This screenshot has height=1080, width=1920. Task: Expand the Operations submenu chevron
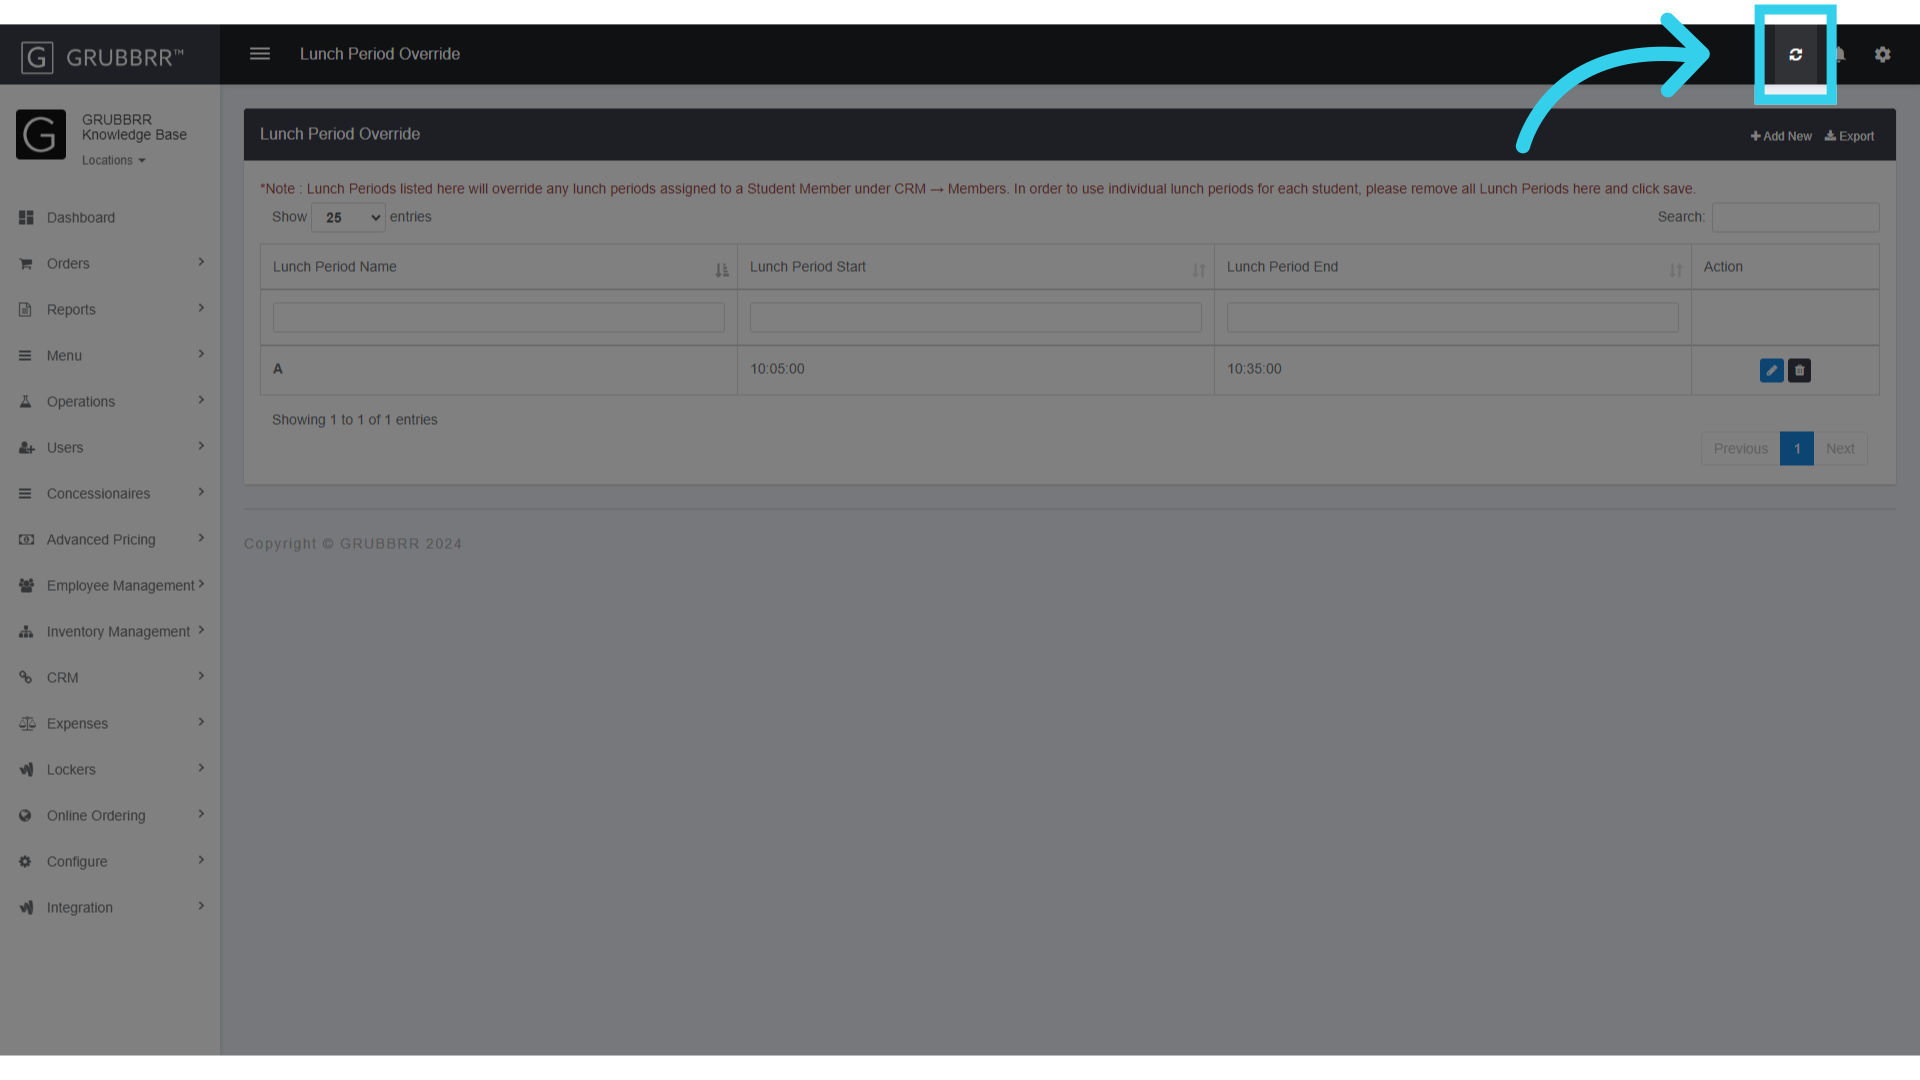201,400
